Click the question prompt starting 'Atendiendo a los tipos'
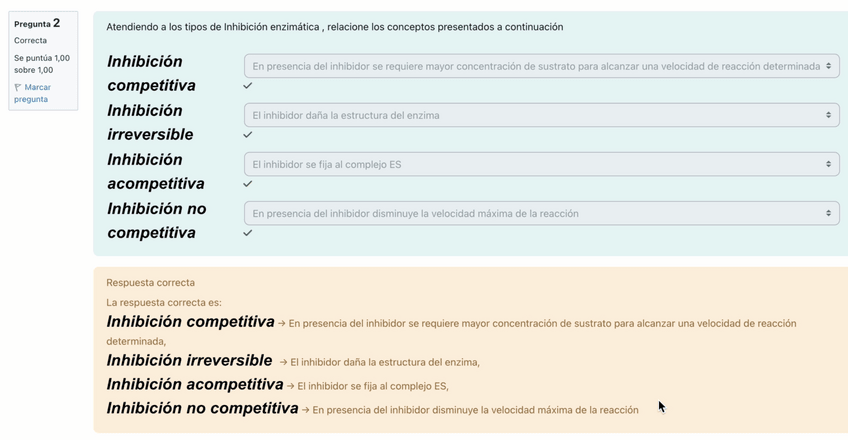This screenshot has width=848, height=440. pos(334,27)
